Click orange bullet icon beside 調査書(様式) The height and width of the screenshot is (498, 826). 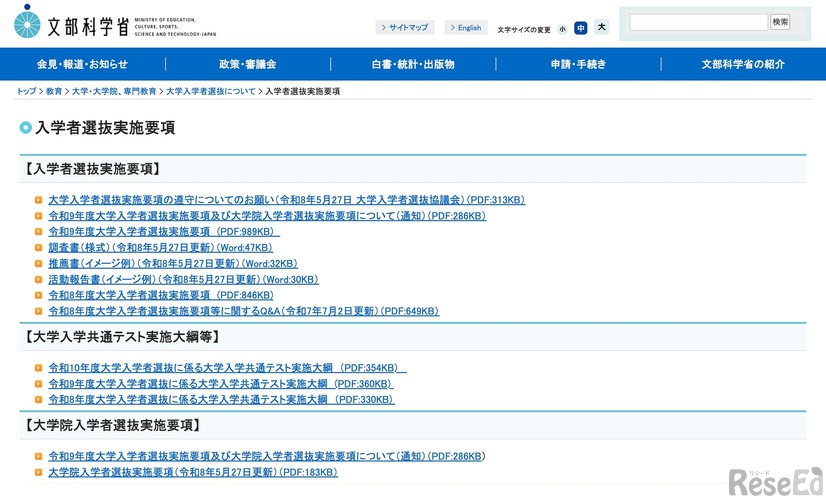(x=38, y=247)
